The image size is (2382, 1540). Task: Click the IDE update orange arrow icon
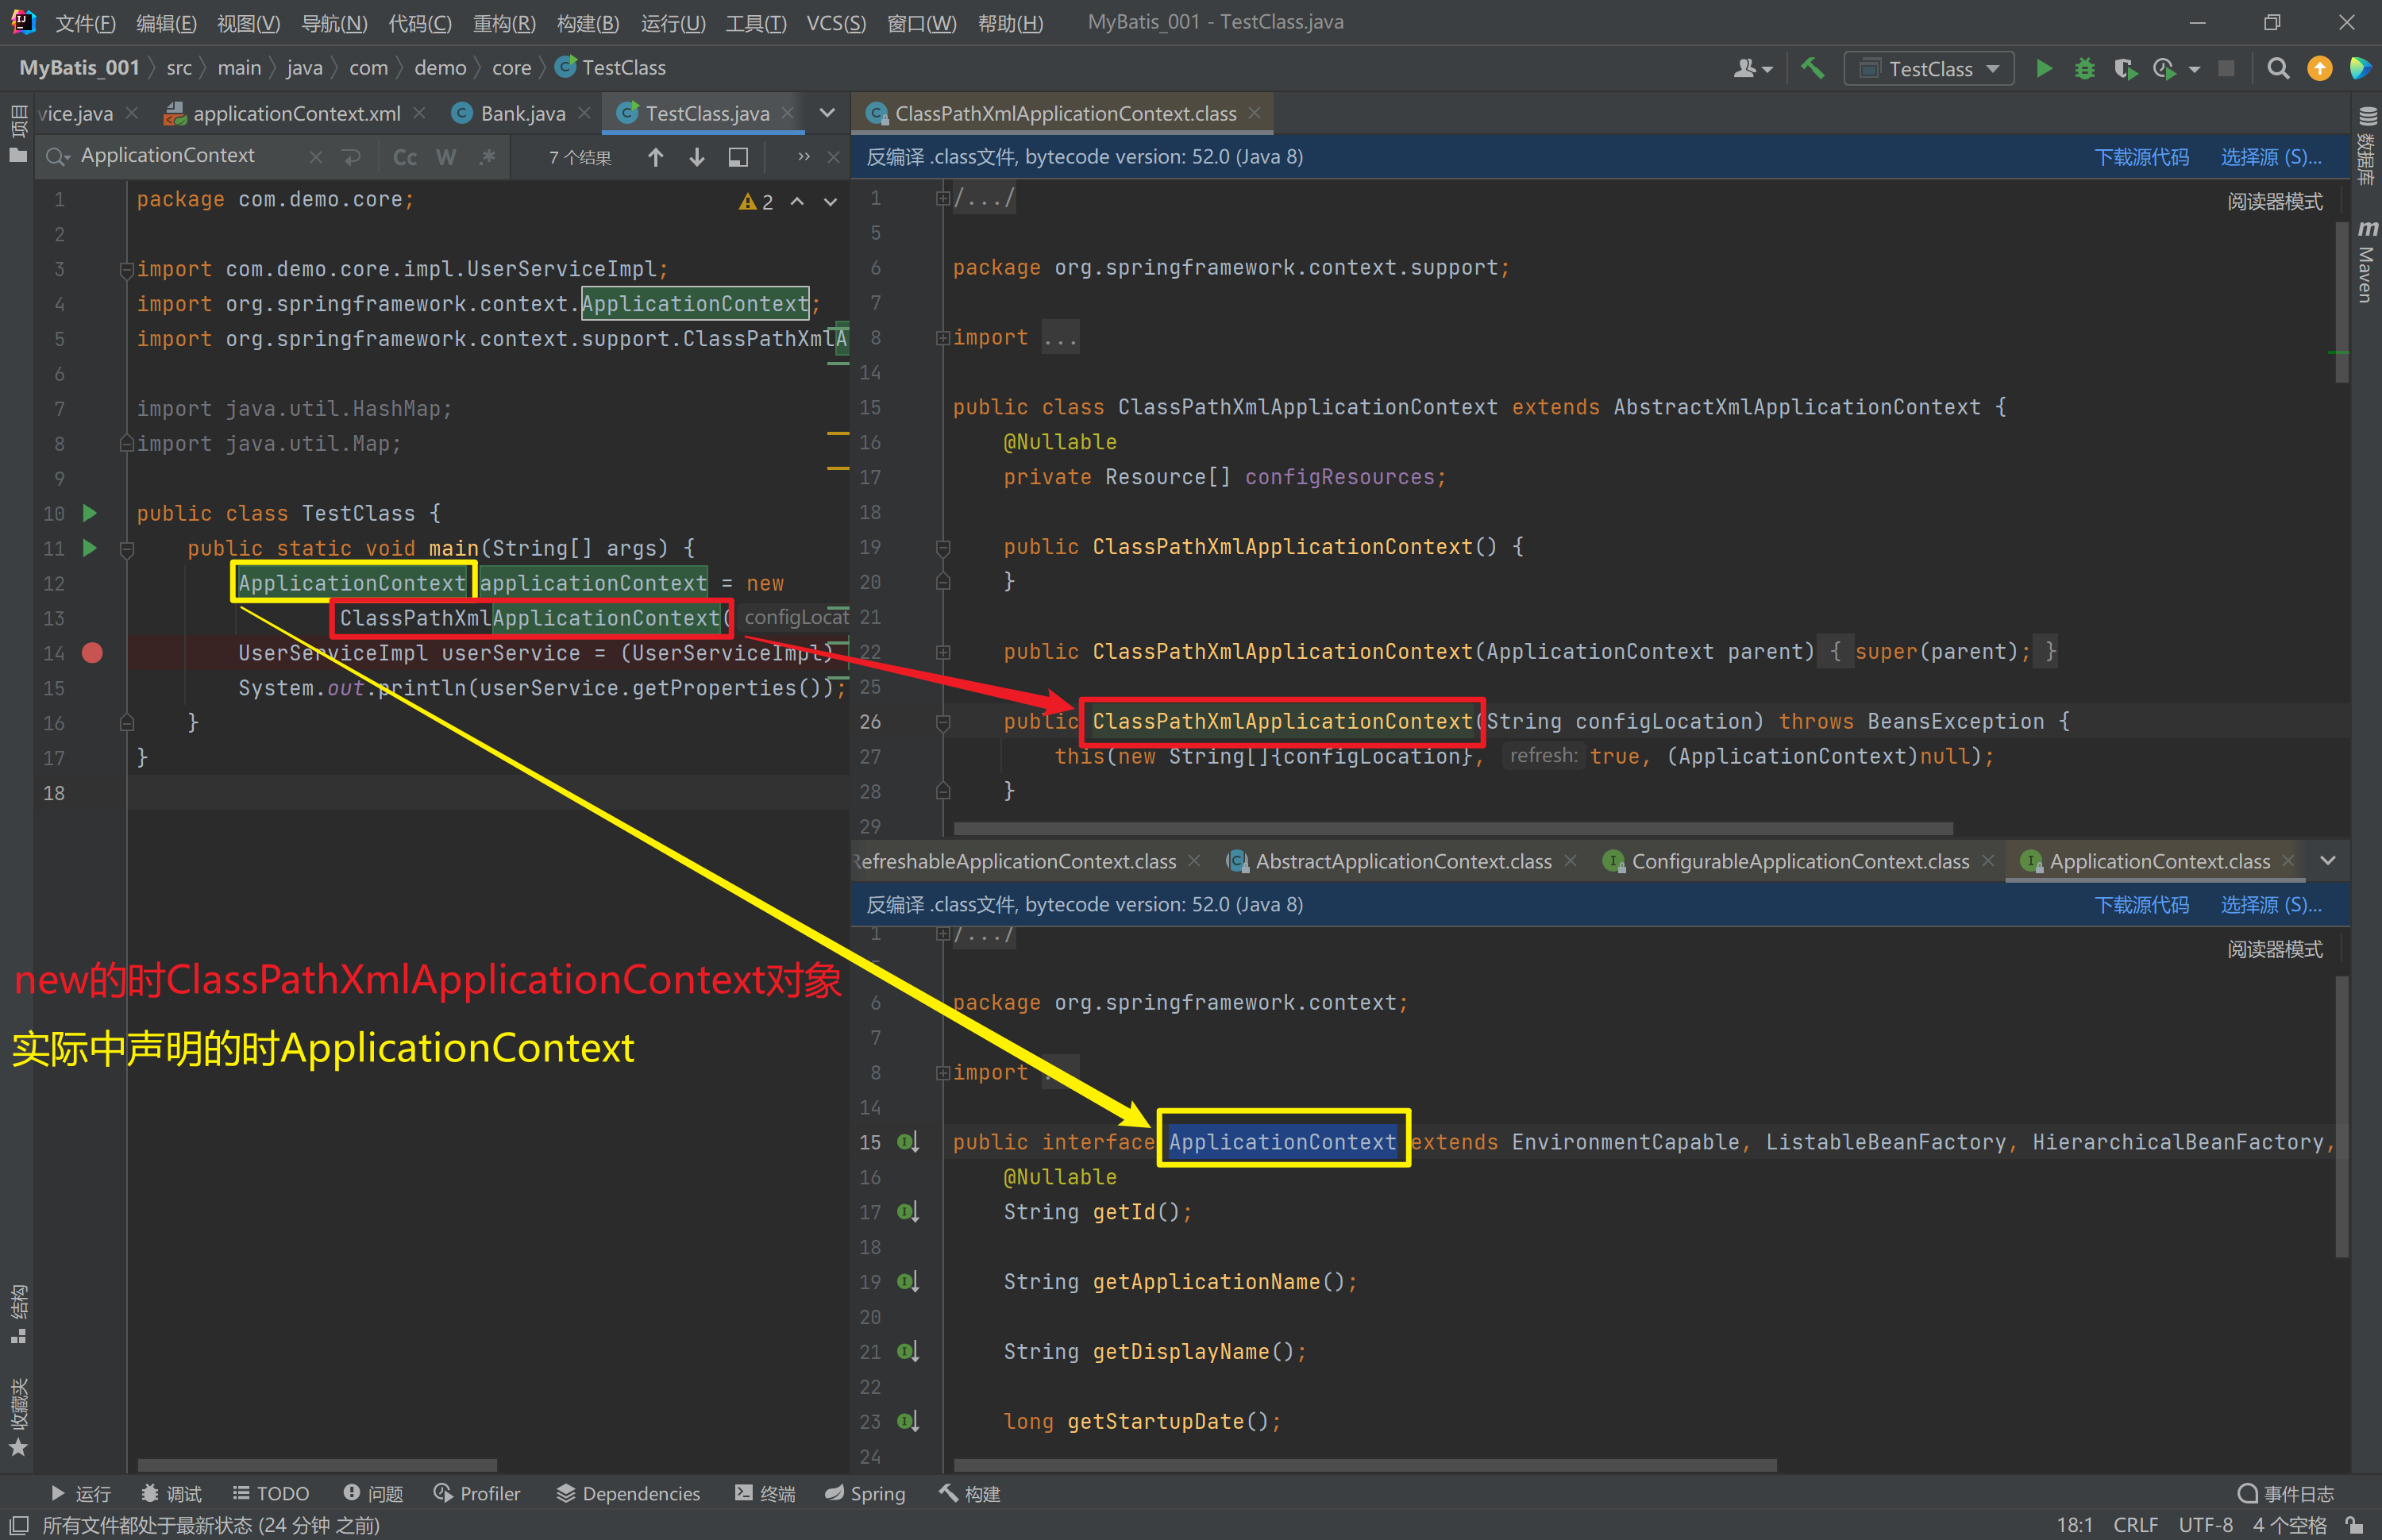pos(2319,68)
